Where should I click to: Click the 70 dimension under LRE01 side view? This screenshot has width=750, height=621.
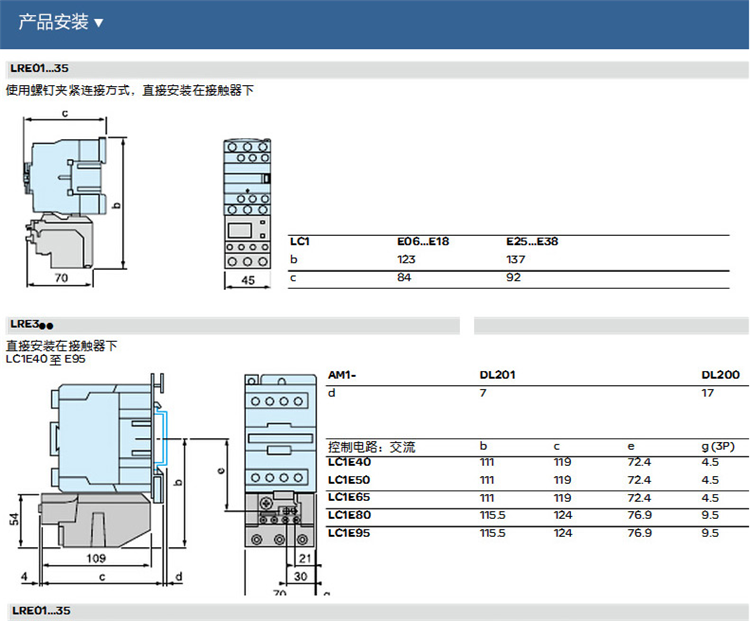(x=61, y=278)
